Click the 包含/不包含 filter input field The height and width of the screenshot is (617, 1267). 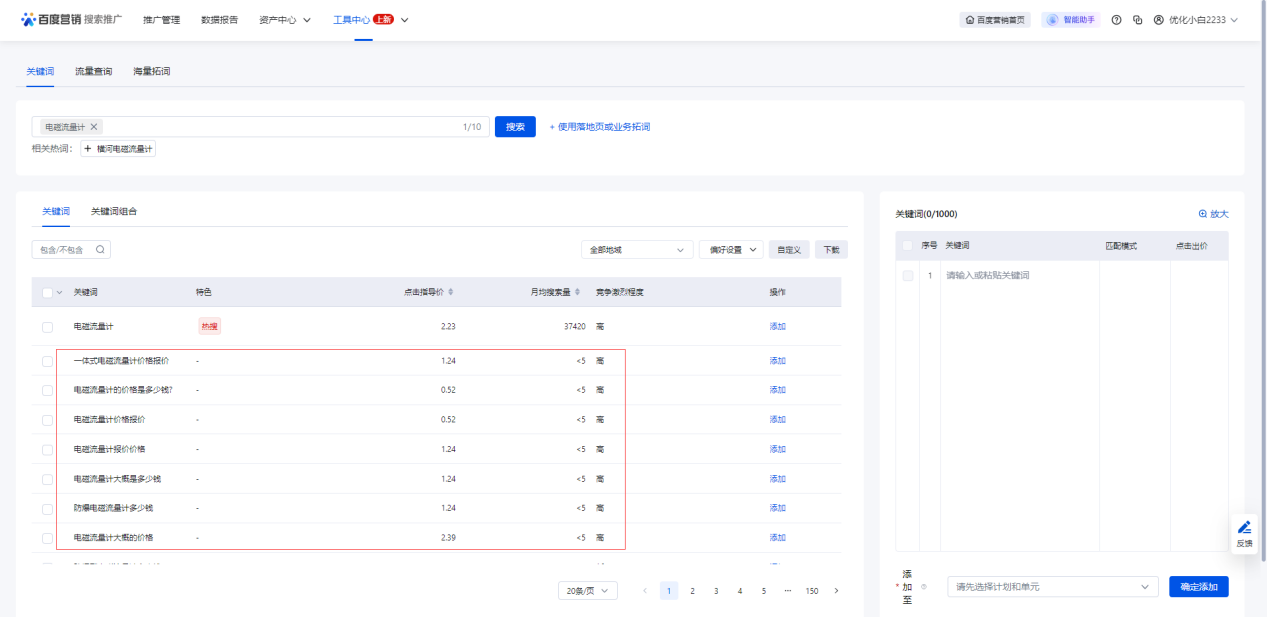coord(71,249)
